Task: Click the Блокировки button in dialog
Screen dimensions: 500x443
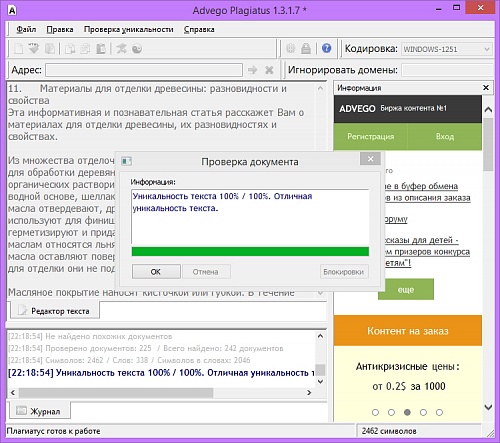Action: 344,272
